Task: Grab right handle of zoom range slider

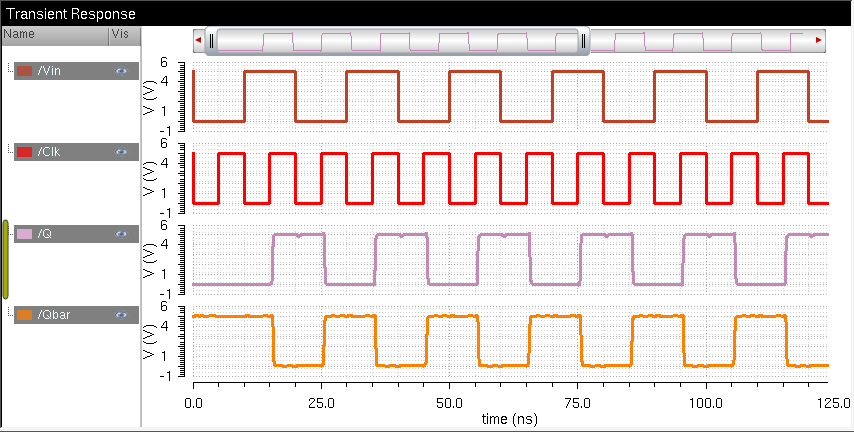Action: click(x=583, y=41)
